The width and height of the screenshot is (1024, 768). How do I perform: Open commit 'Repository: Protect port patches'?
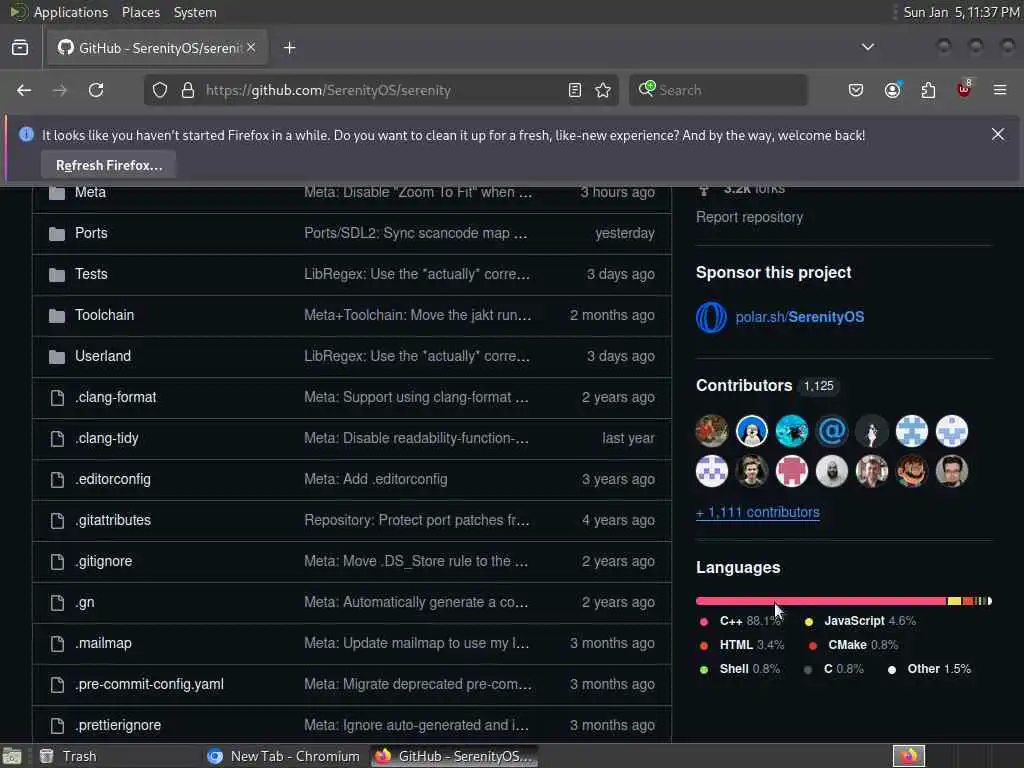point(417,520)
